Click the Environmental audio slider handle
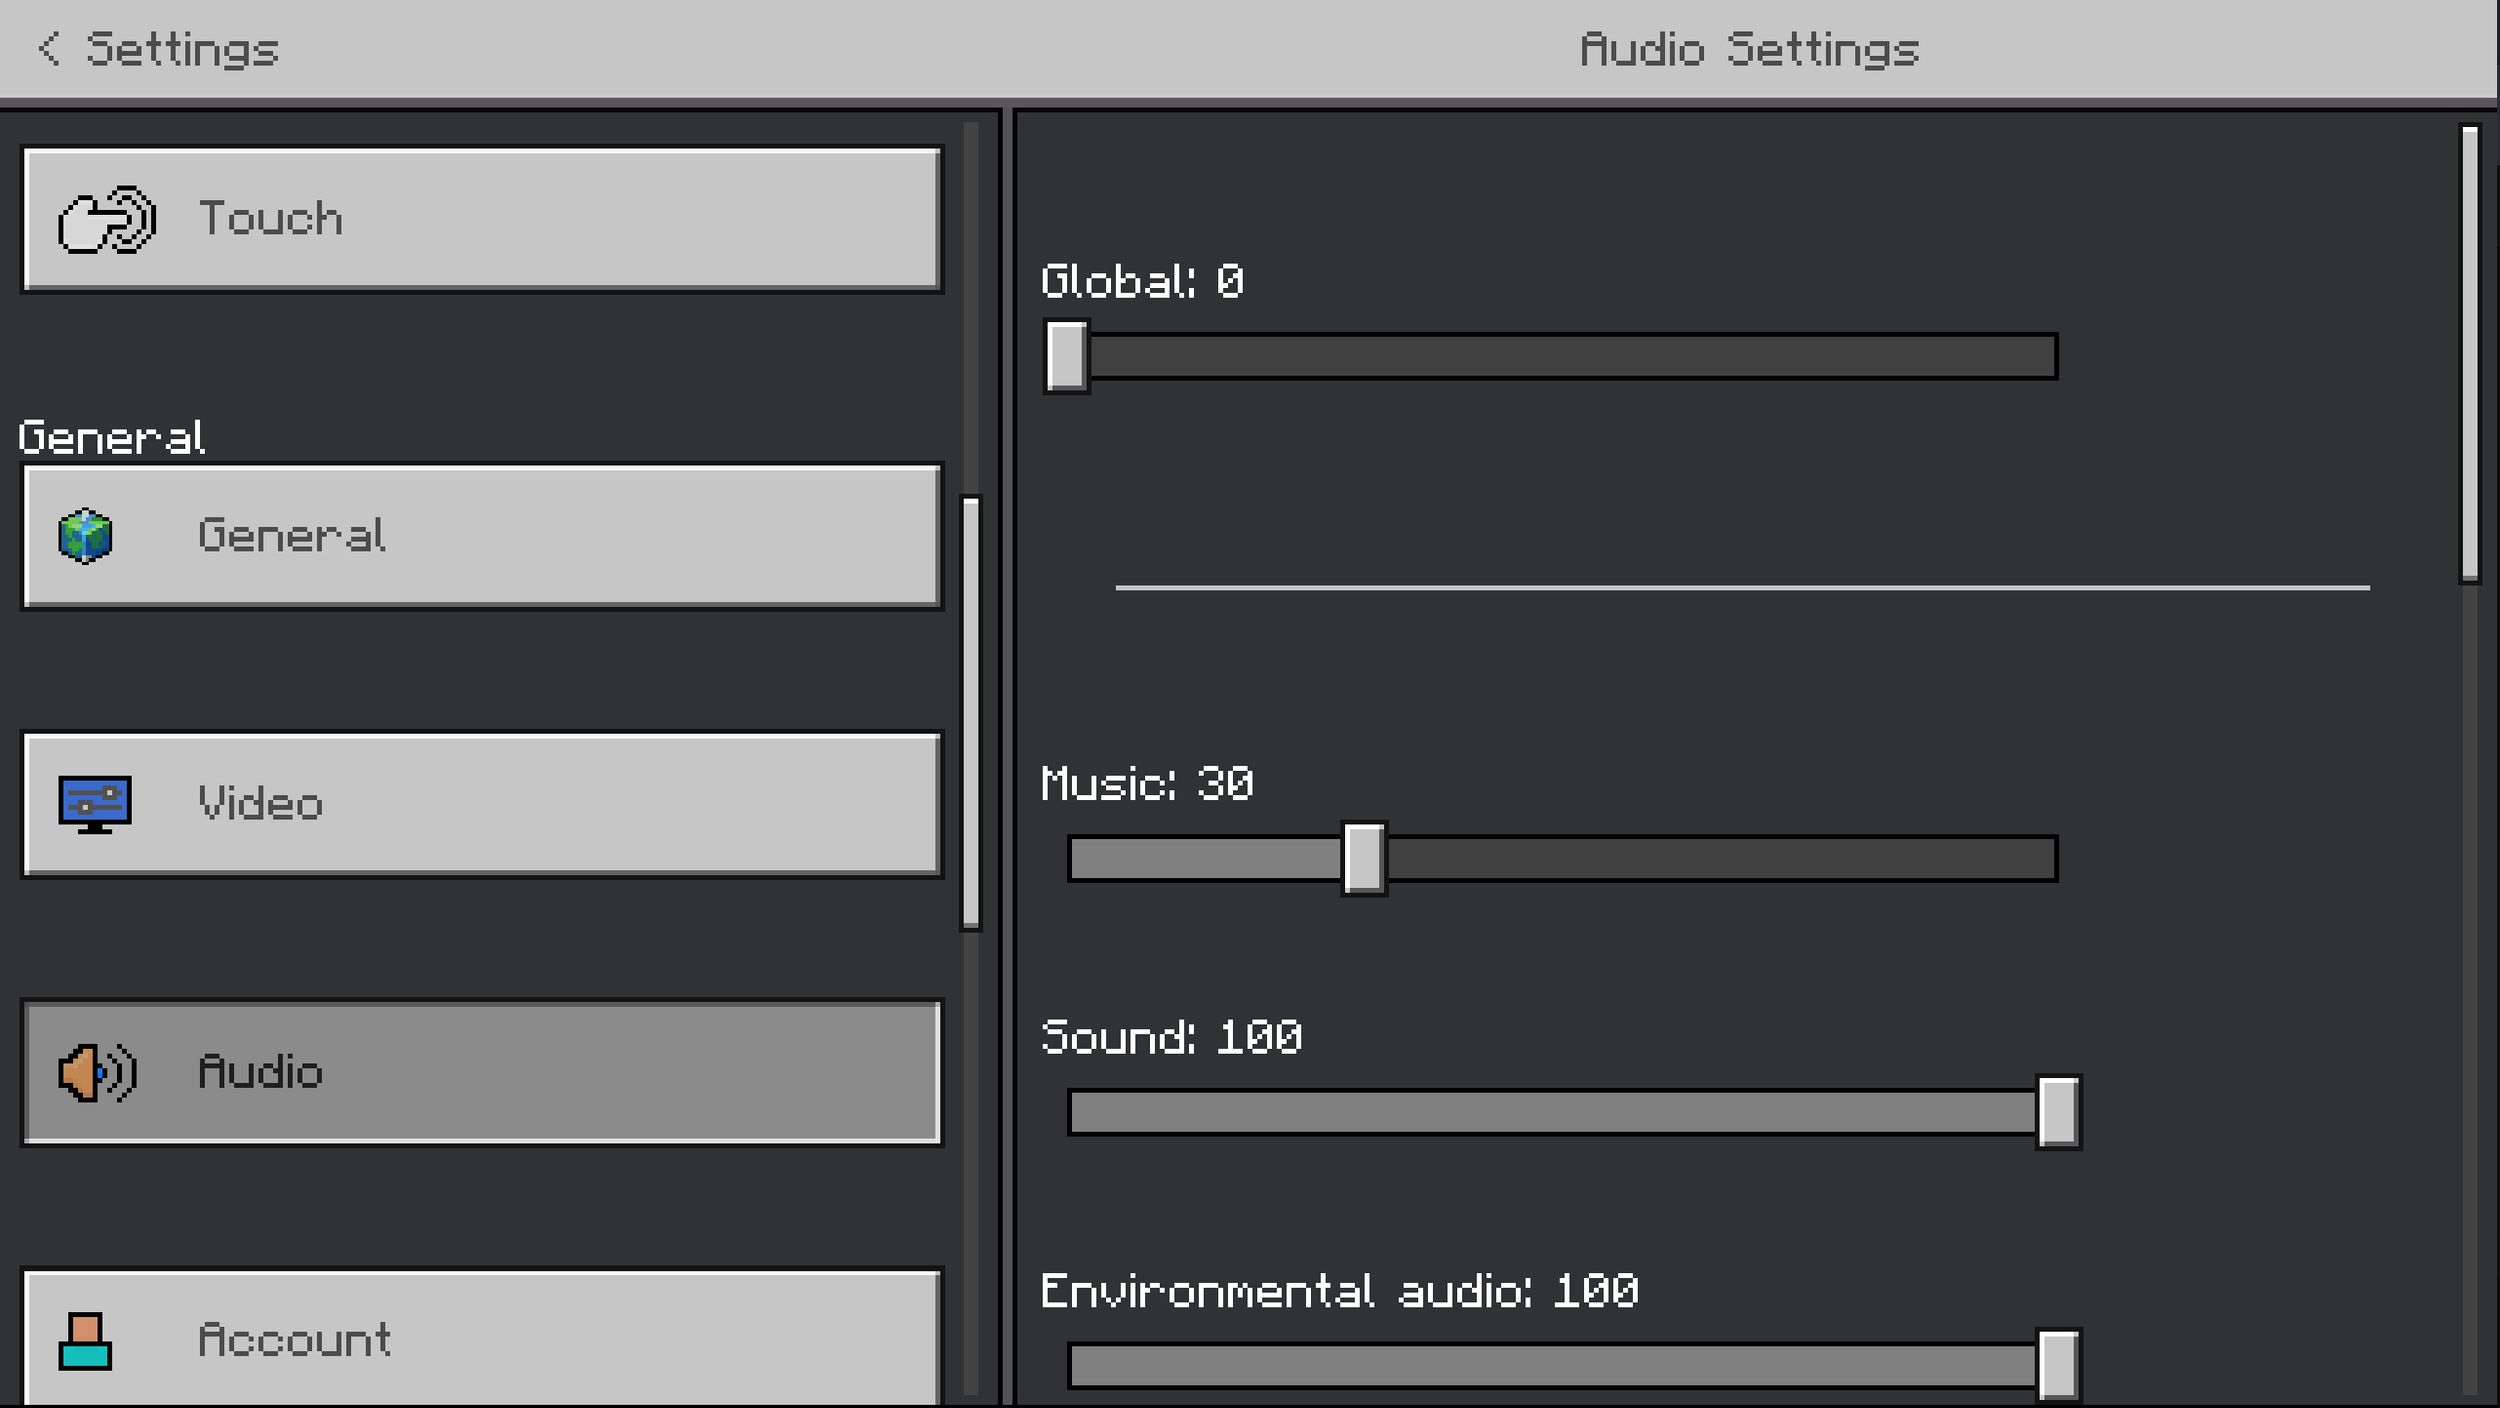Image resolution: width=2500 pixels, height=1408 pixels. (x=2058, y=1365)
